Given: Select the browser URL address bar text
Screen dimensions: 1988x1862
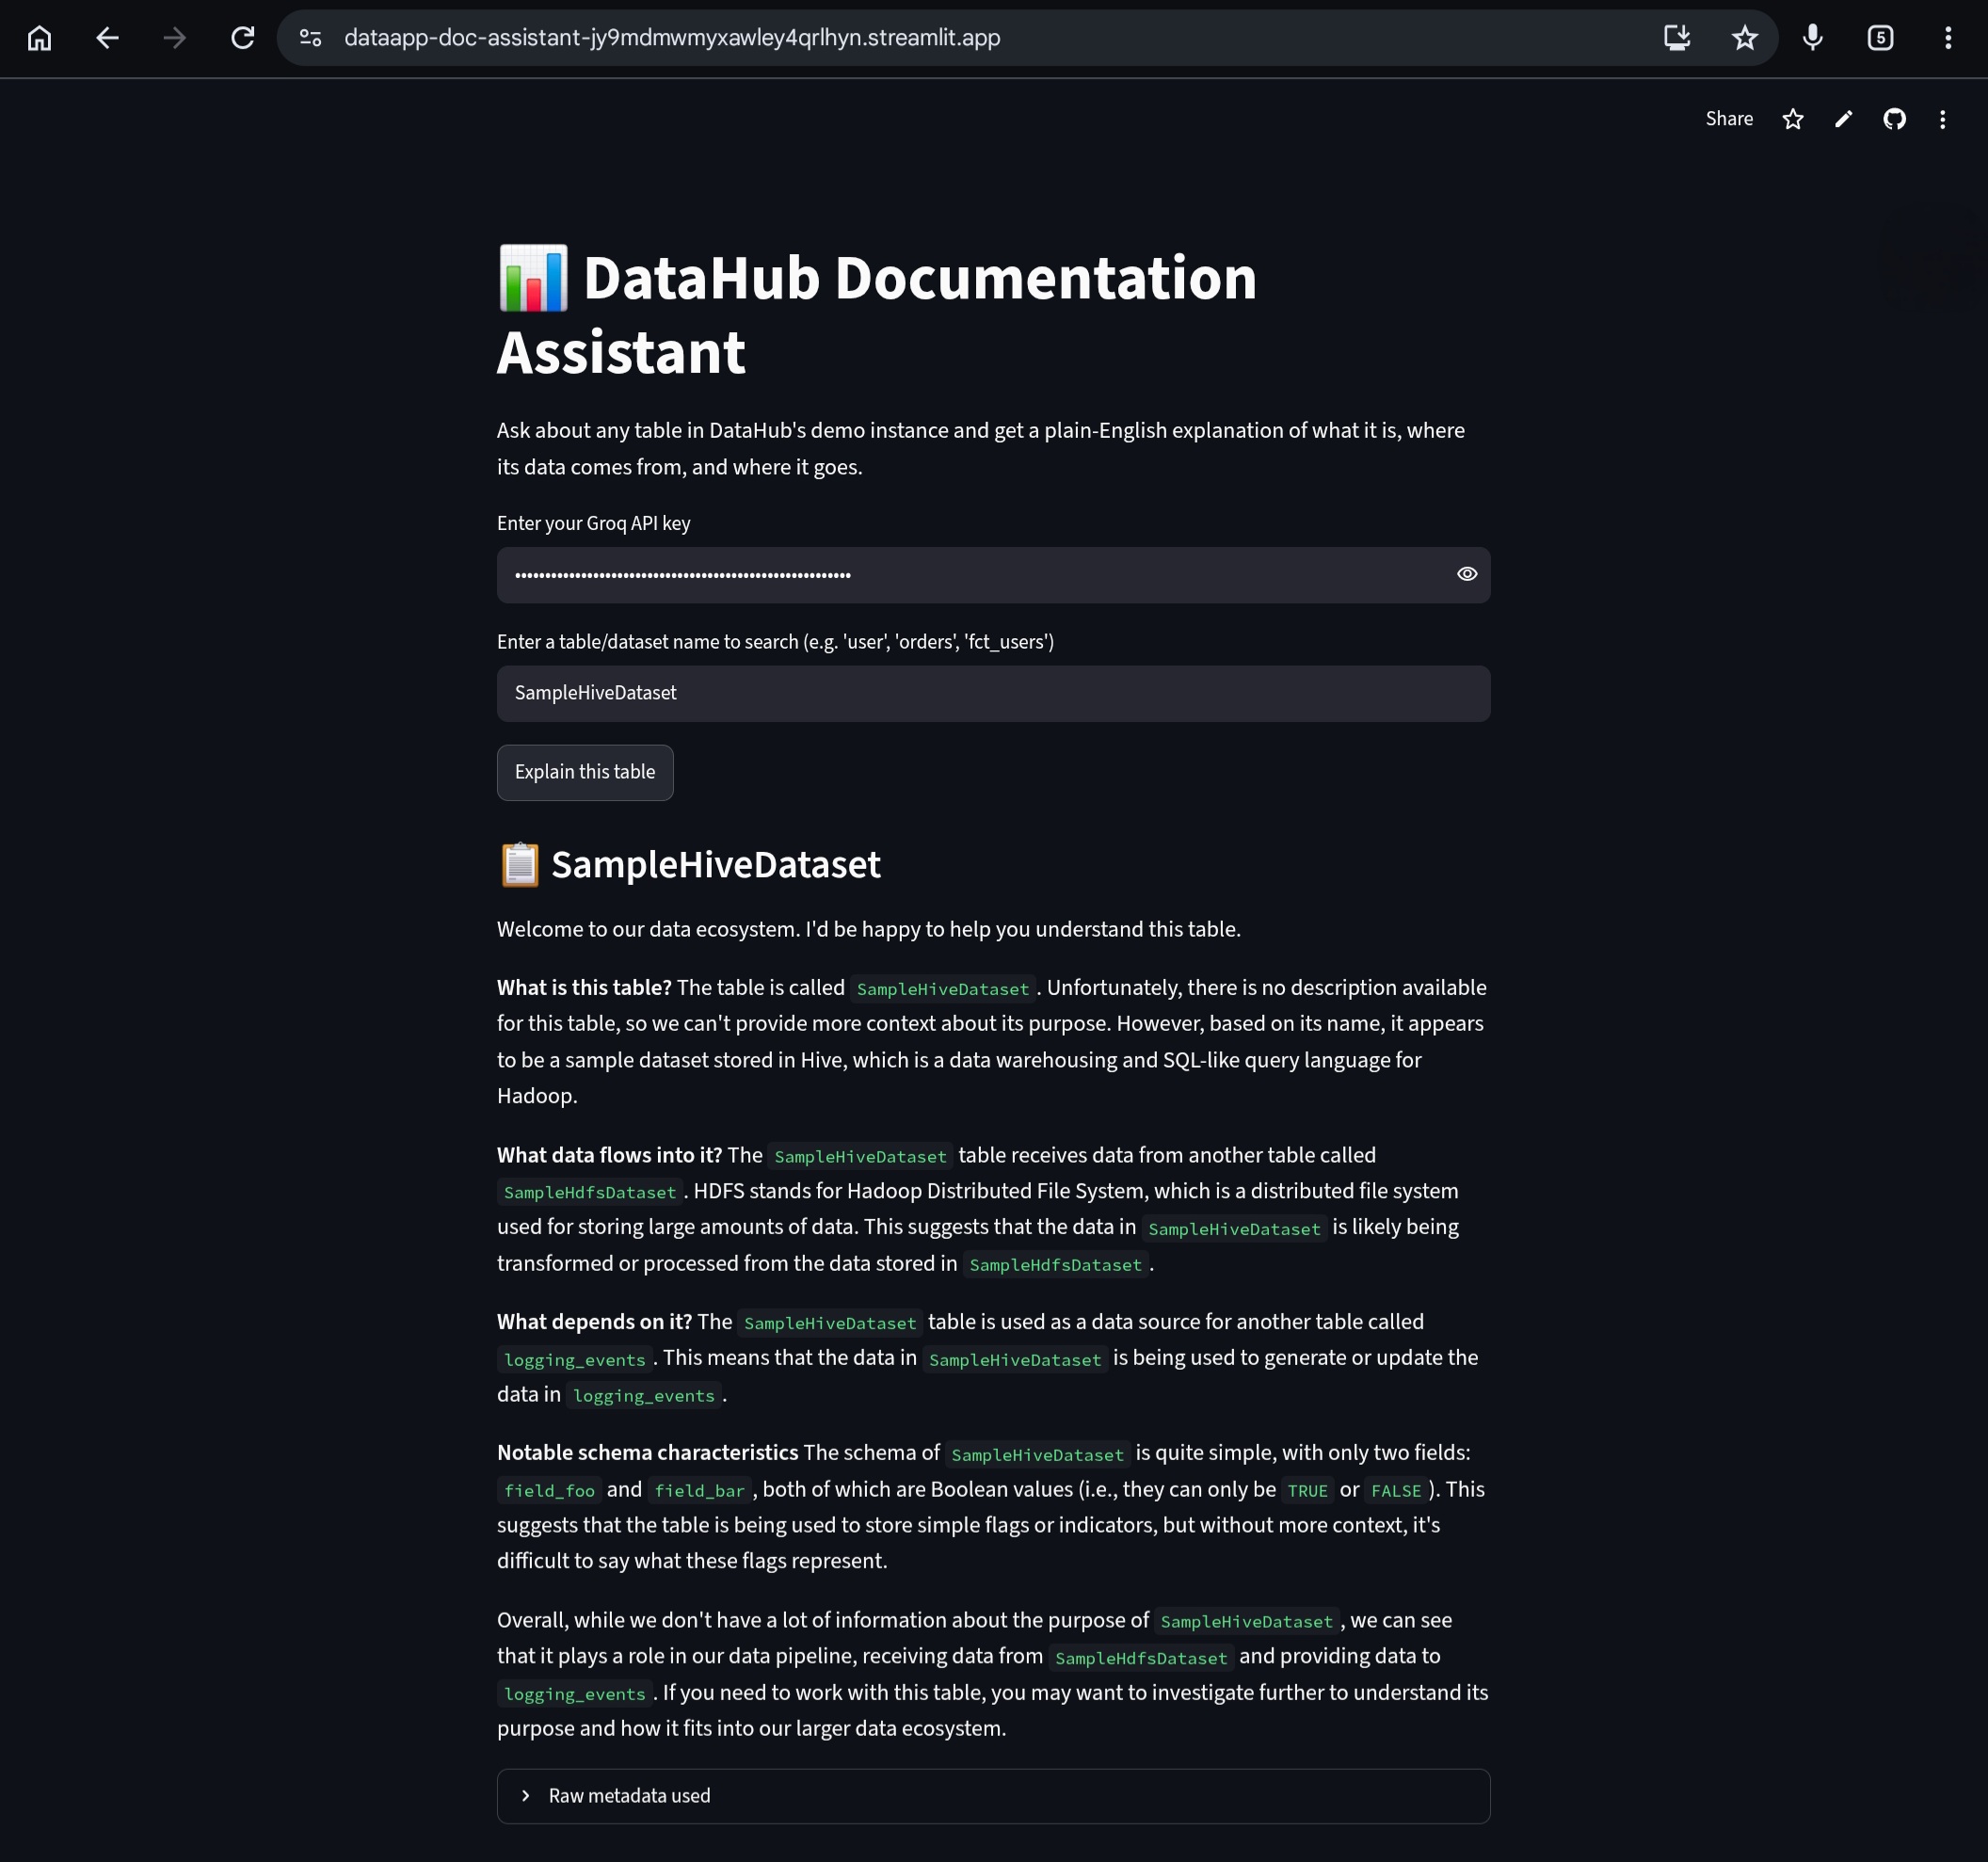Looking at the screenshot, I should click(672, 38).
